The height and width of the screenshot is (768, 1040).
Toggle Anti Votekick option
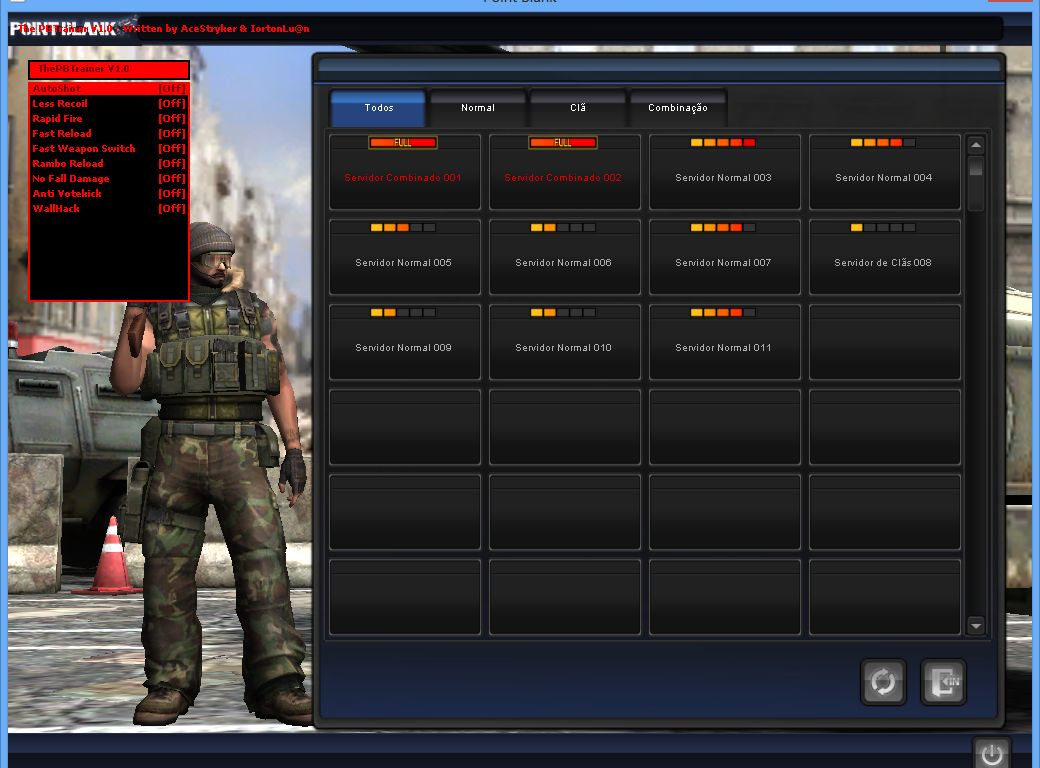[109, 194]
